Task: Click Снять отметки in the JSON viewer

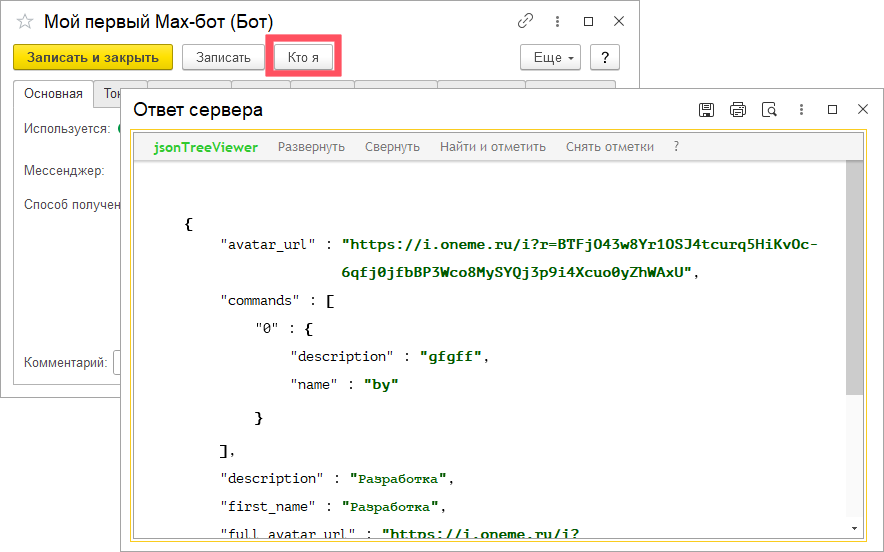Action: click(610, 147)
